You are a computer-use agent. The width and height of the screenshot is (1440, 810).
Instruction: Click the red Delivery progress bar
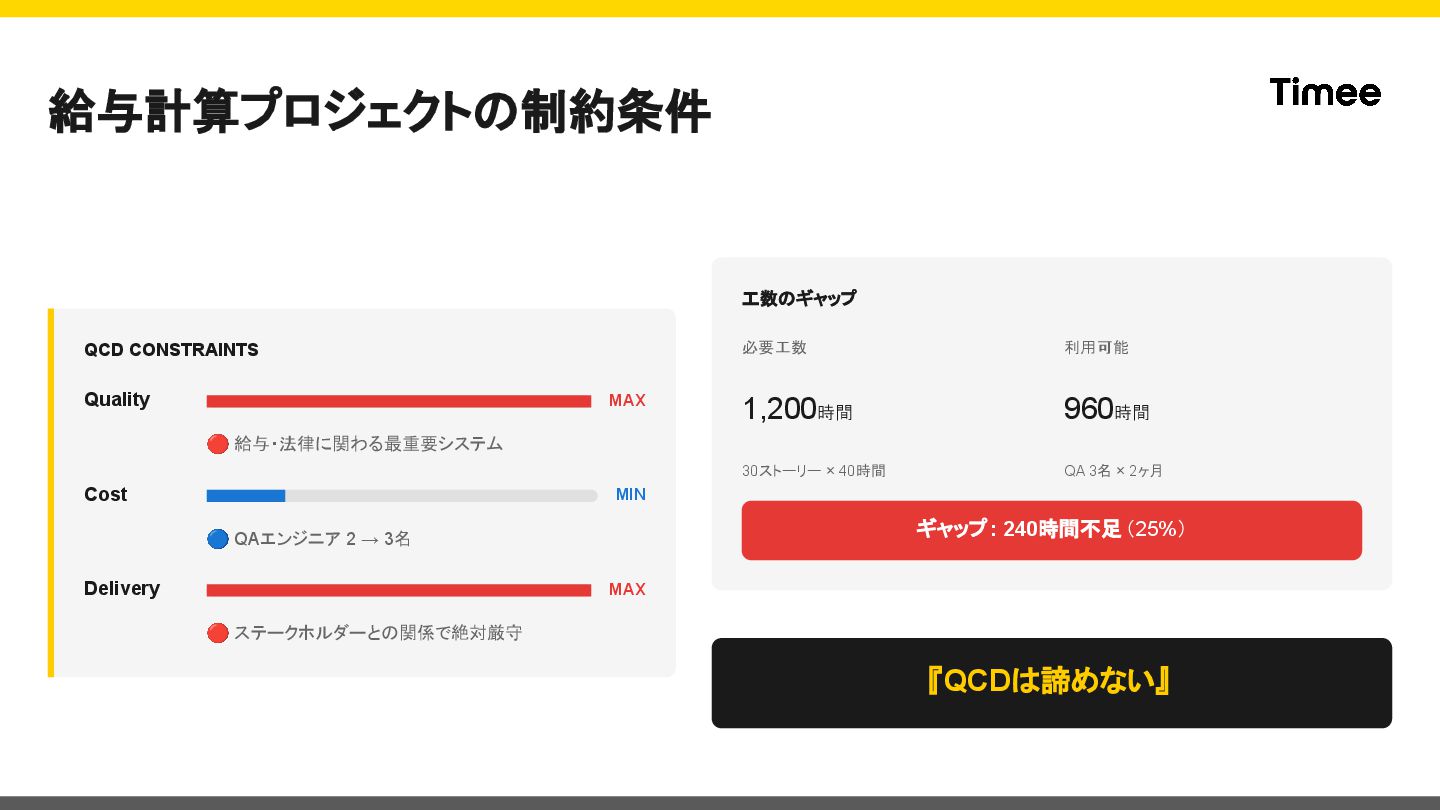click(399, 590)
